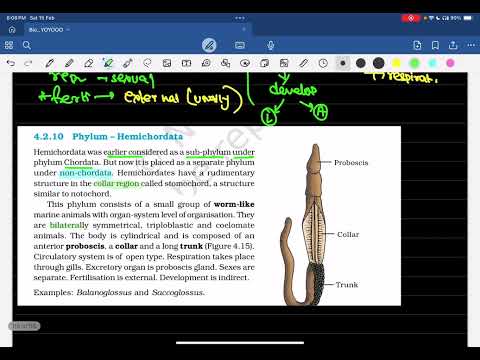Insert an image with the picture tool

[167, 63]
